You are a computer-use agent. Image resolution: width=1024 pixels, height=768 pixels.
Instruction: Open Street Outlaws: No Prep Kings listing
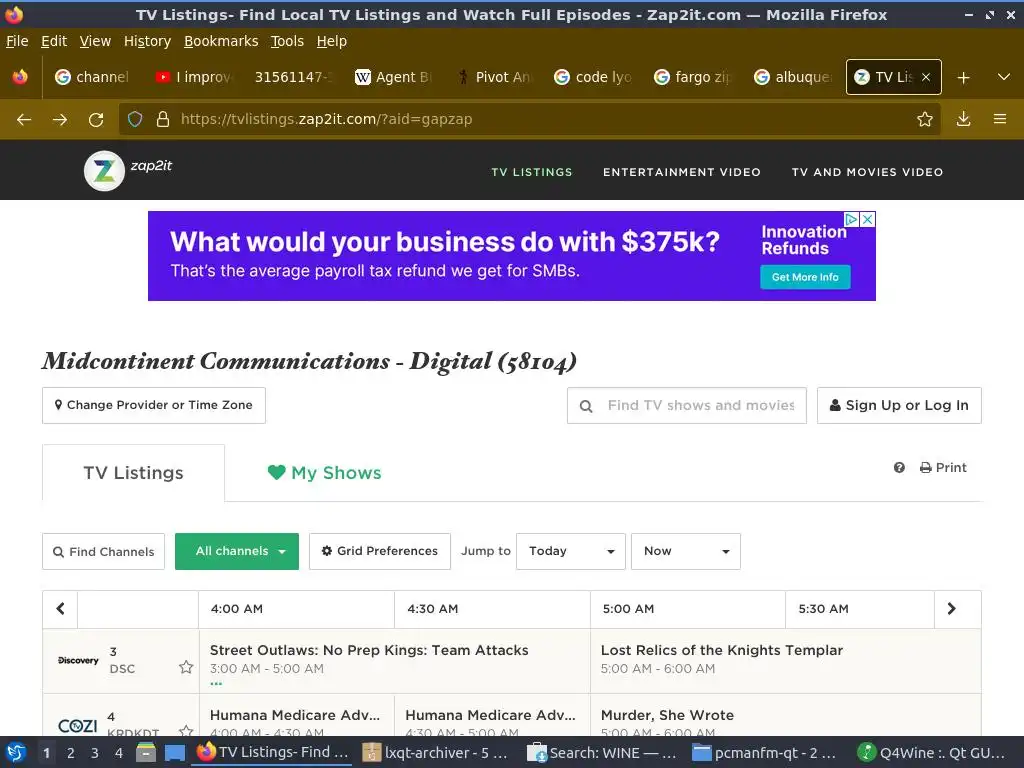pyautogui.click(x=369, y=650)
